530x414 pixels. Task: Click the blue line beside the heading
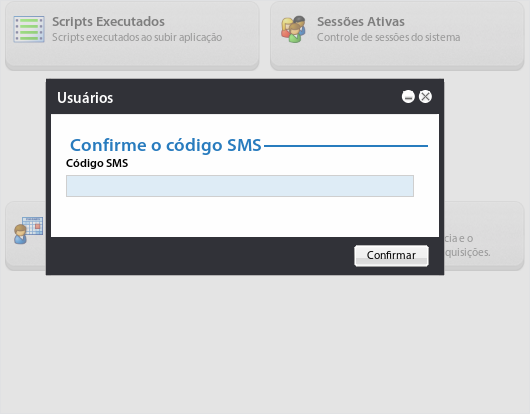[346, 146]
